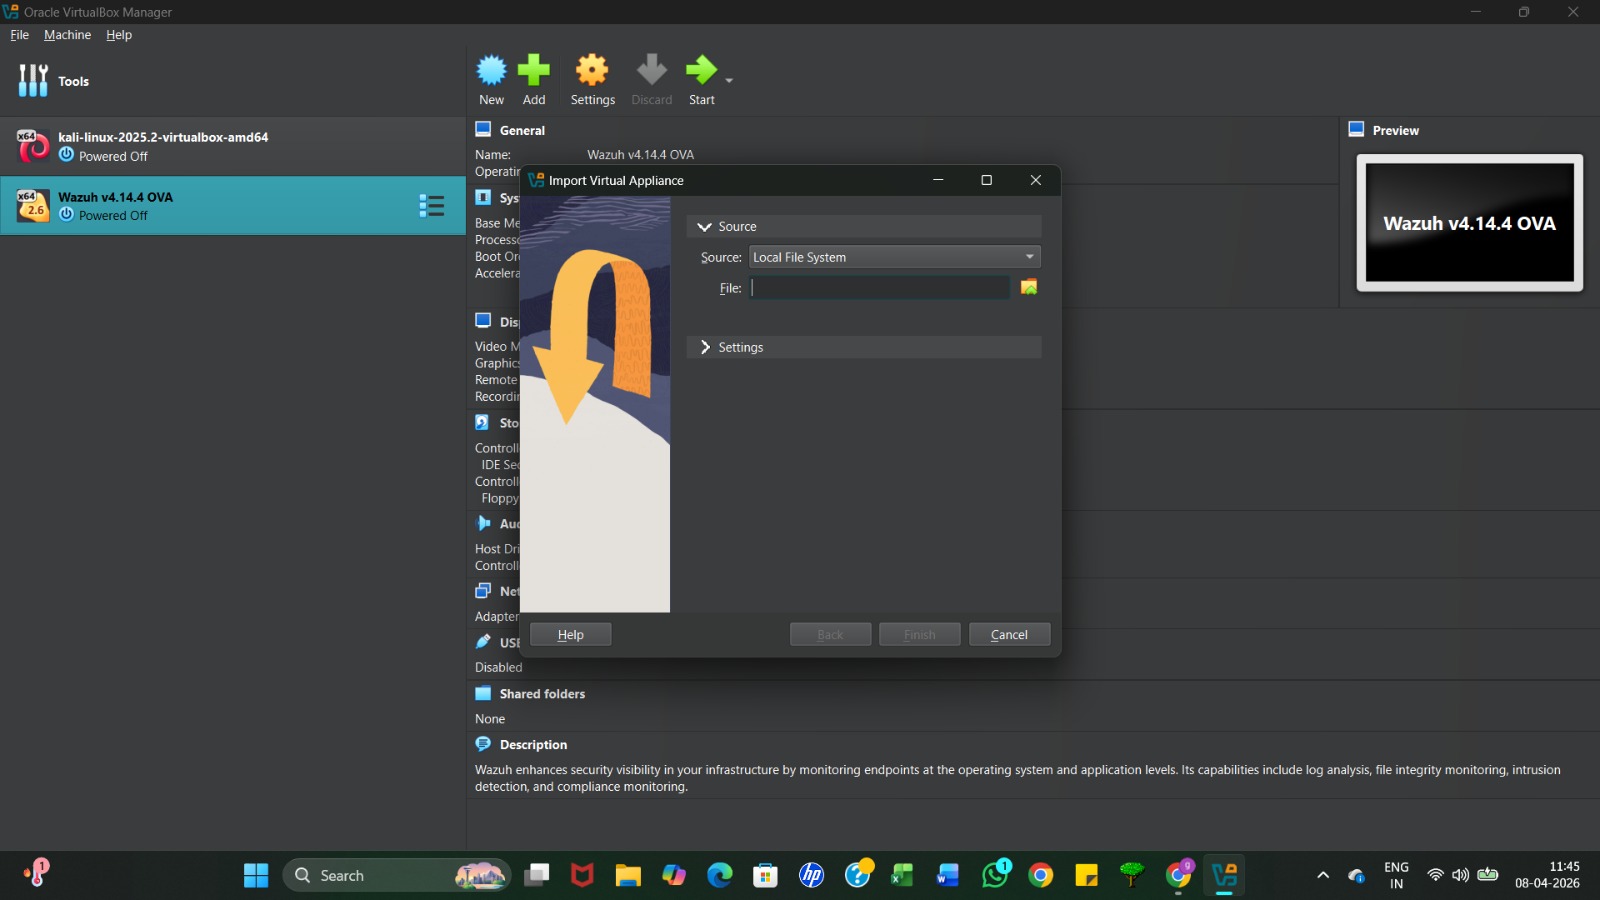Click the Back button in import dialog

tap(830, 635)
